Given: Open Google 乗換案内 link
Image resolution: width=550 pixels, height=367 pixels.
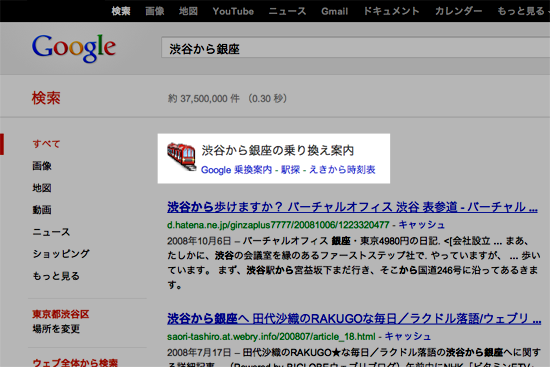Looking at the screenshot, I should pyautogui.click(x=236, y=170).
